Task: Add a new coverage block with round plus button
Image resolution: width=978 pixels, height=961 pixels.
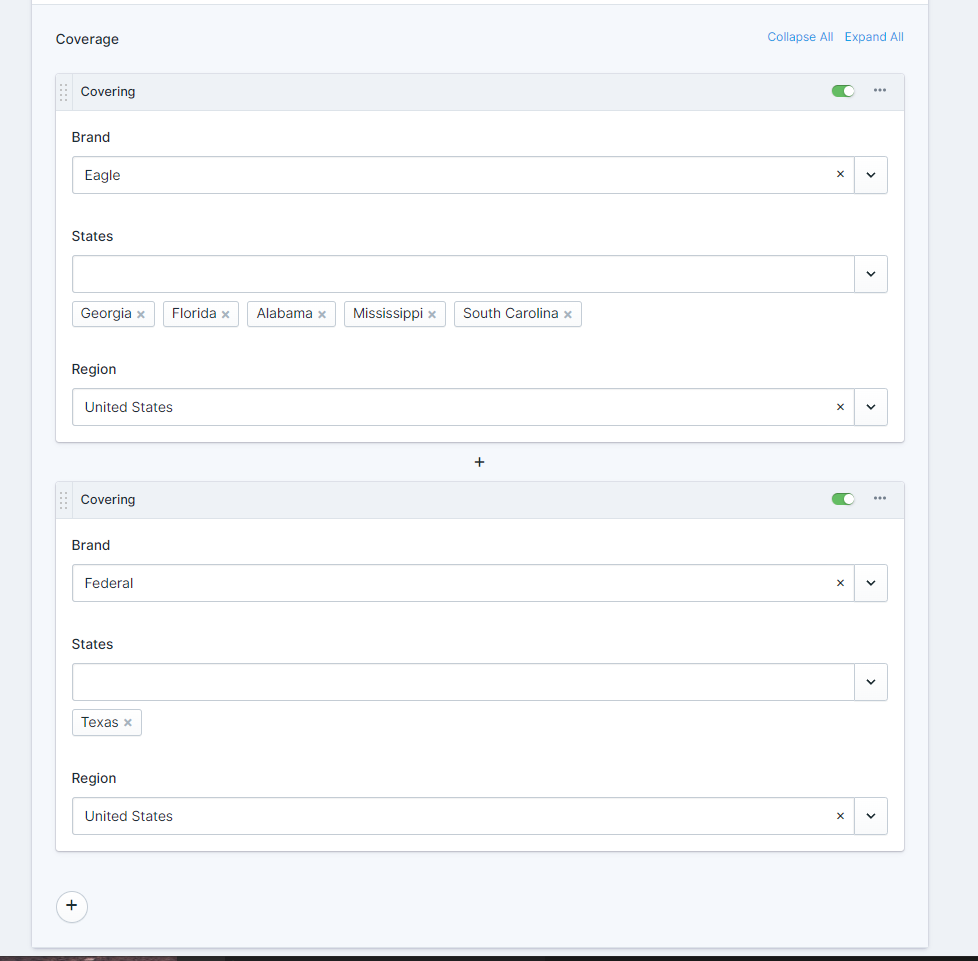Action: pyautogui.click(x=72, y=906)
